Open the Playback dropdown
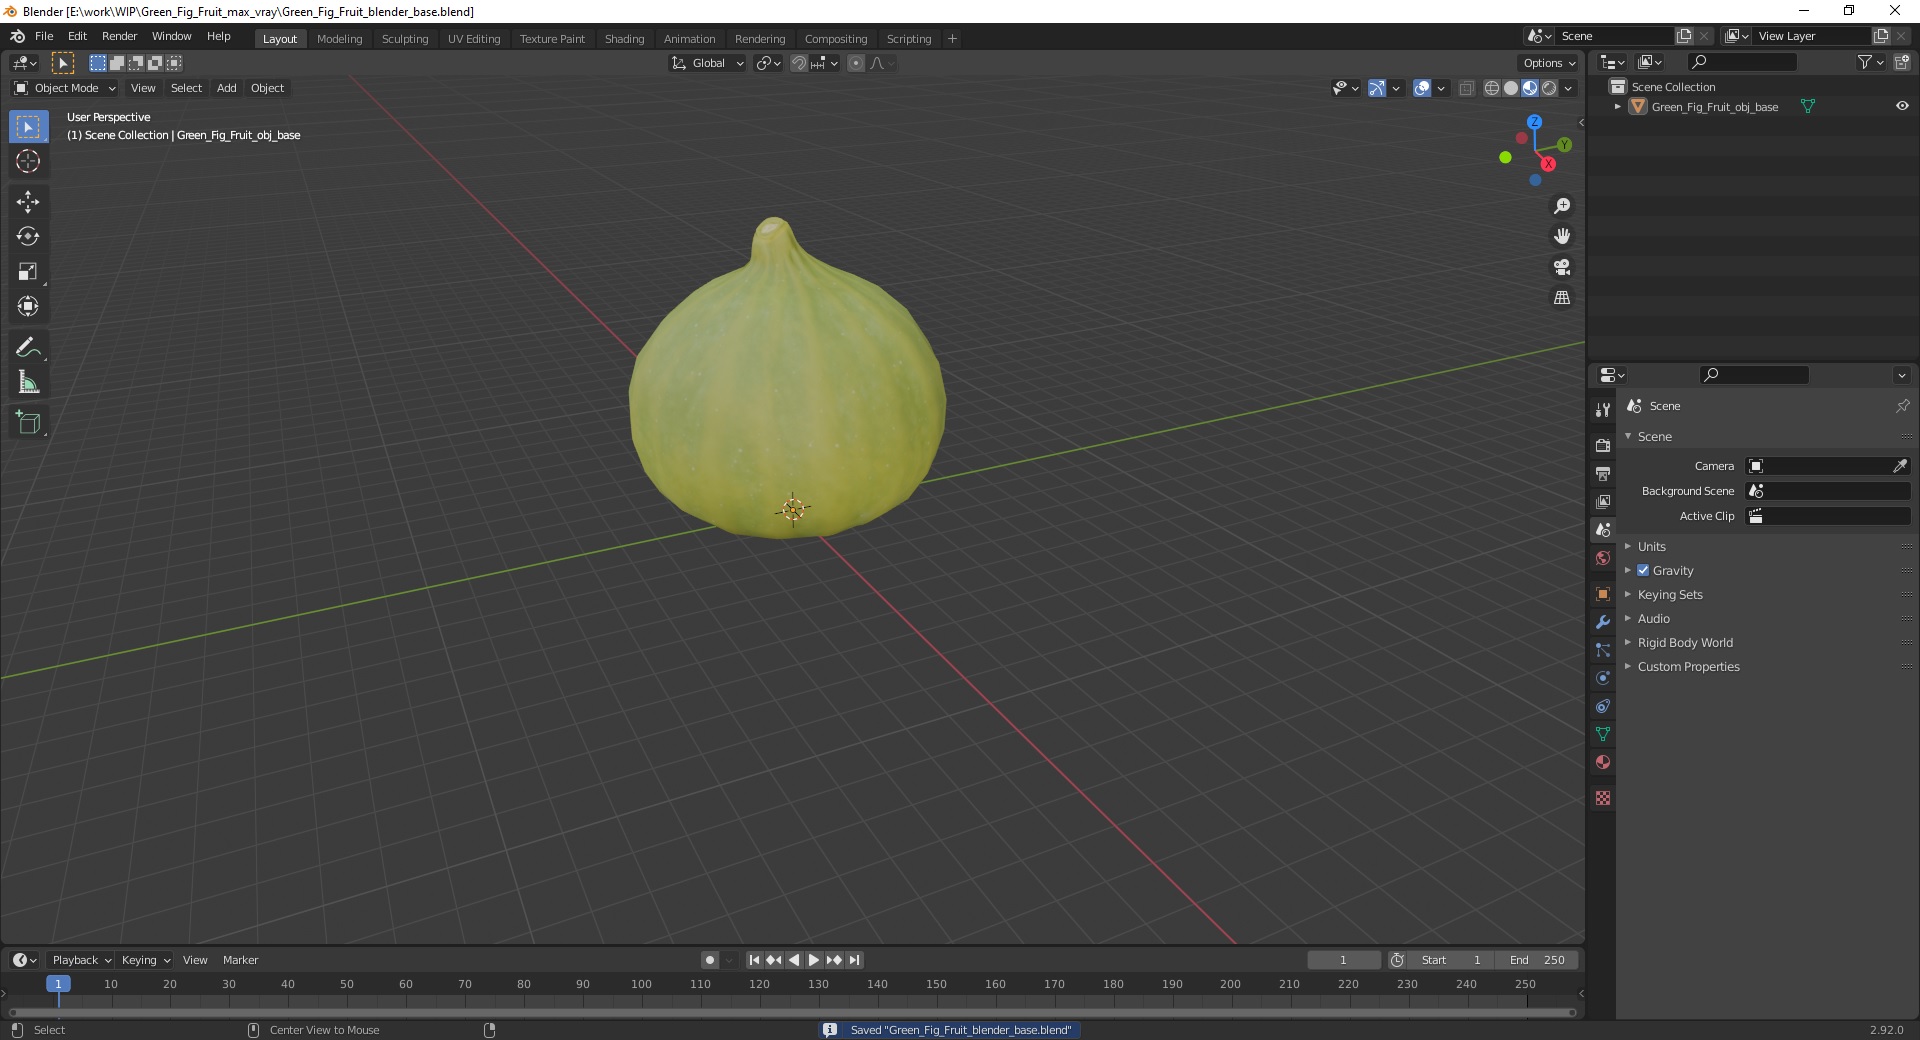This screenshot has width=1920, height=1040. tap(81, 960)
